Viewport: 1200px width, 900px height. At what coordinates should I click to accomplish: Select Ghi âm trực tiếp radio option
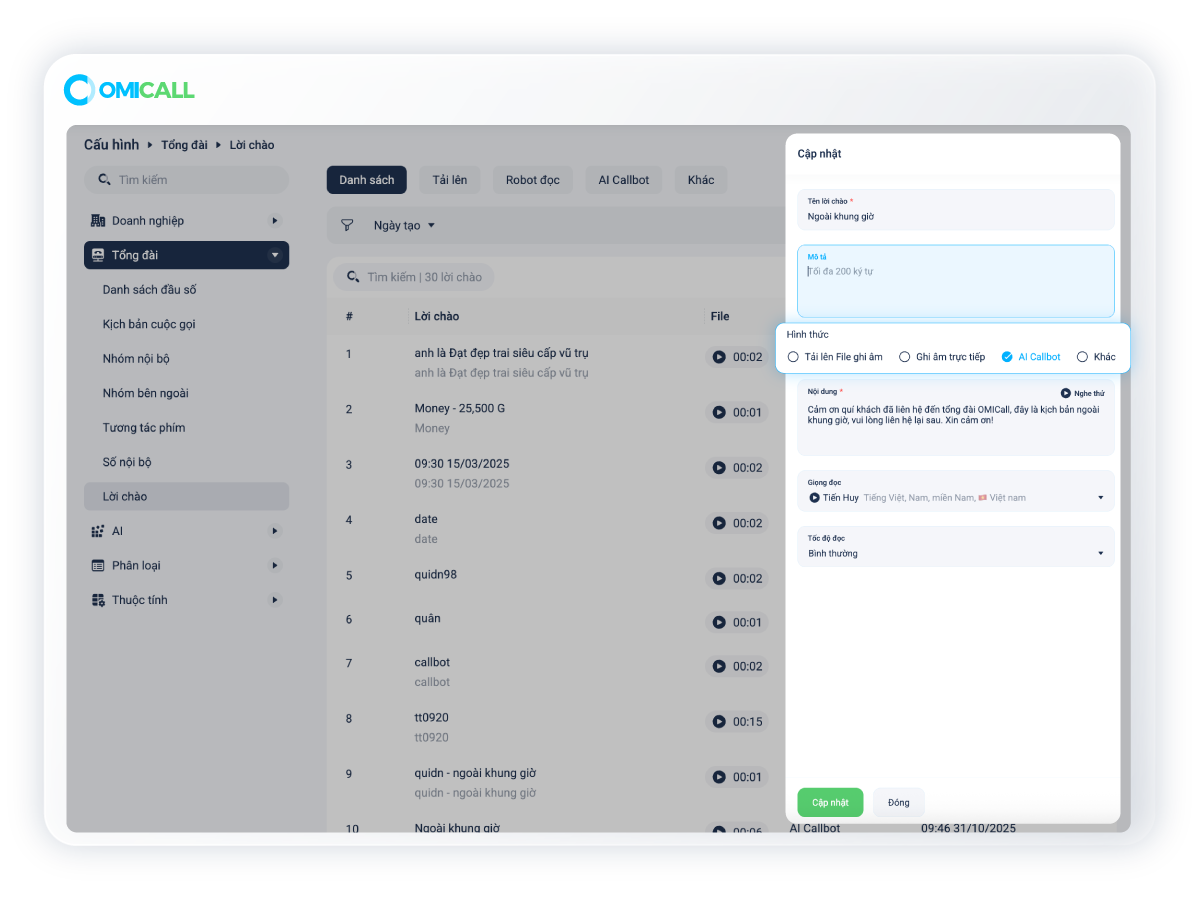click(905, 357)
